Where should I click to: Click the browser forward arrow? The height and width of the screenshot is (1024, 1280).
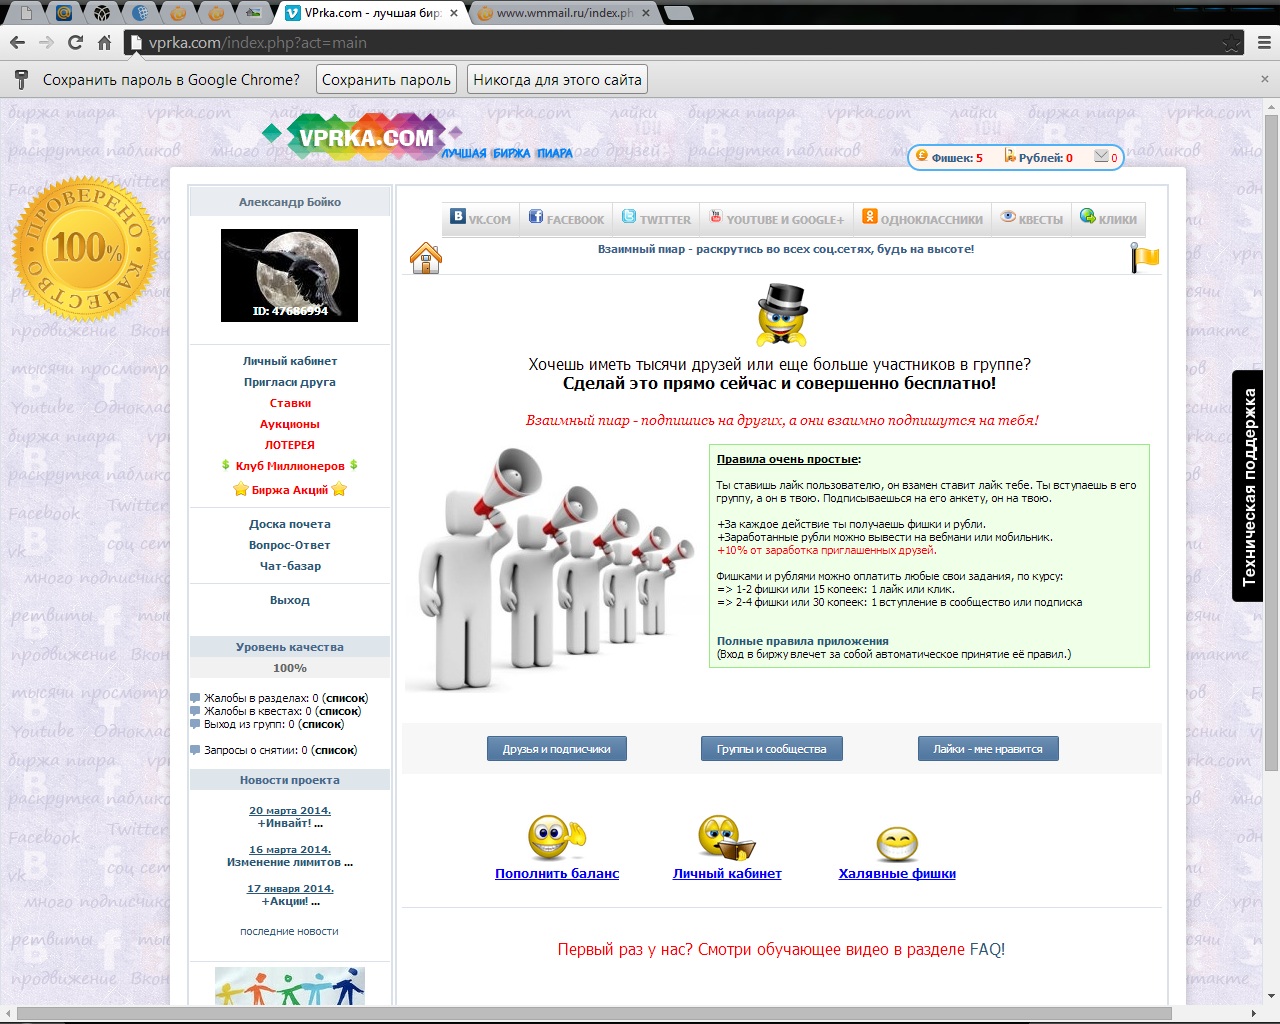tap(46, 43)
